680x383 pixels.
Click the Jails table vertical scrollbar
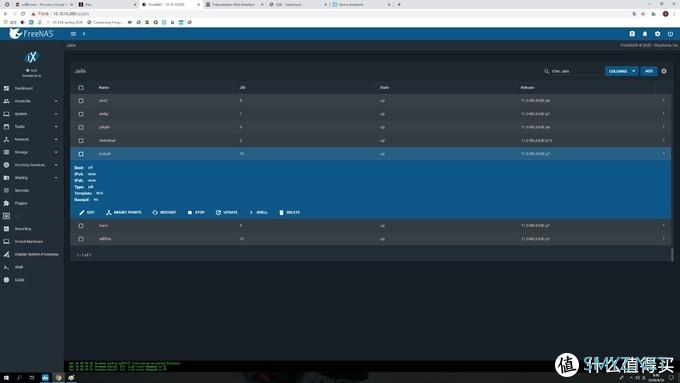[x=672, y=254]
